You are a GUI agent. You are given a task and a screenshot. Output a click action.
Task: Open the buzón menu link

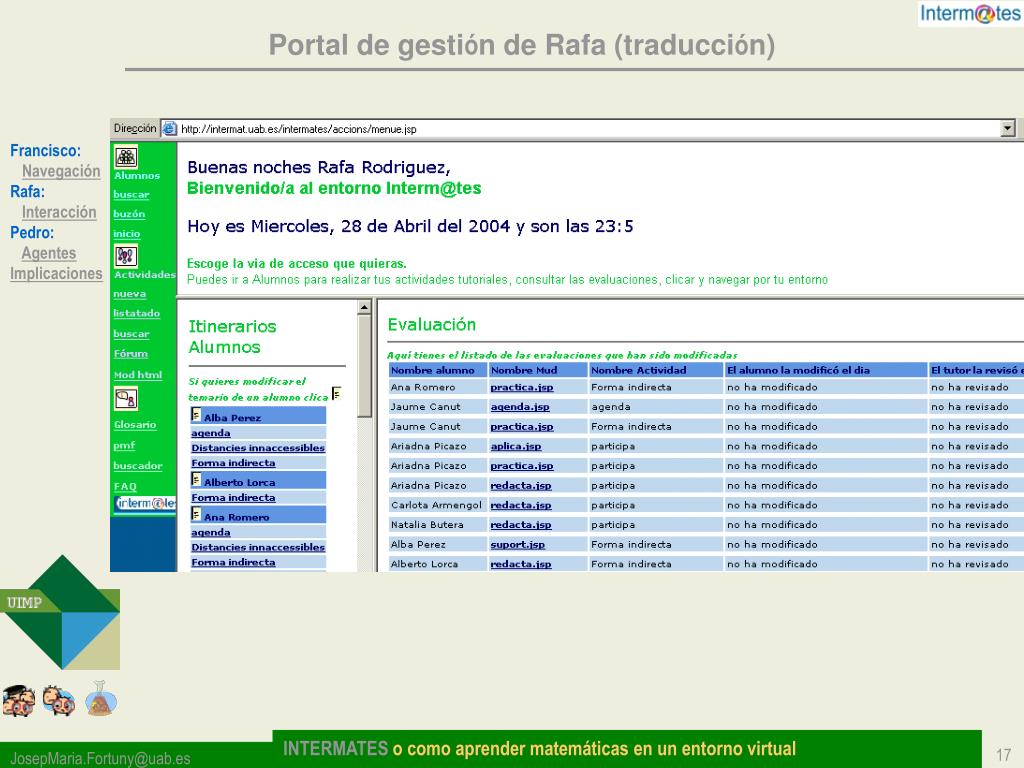[129, 214]
